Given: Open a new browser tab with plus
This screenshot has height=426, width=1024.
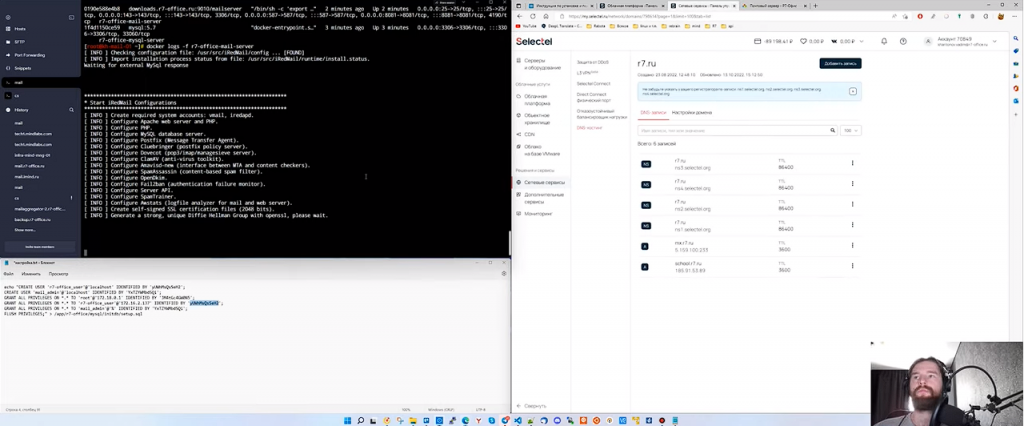Looking at the screenshot, I should click(815, 5).
